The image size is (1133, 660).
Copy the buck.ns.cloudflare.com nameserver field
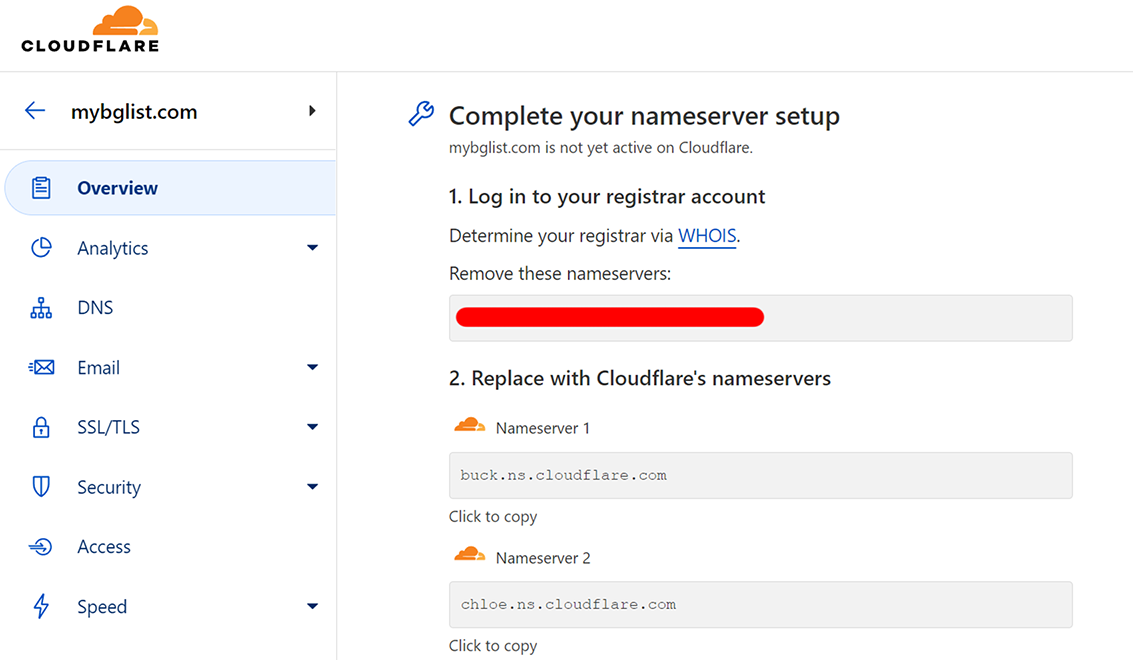pos(760,476)
